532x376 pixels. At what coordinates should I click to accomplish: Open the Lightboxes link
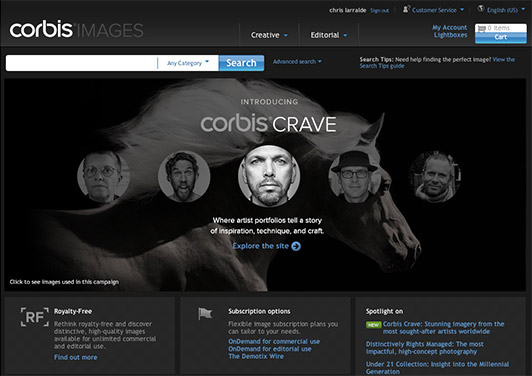[451, 35]
